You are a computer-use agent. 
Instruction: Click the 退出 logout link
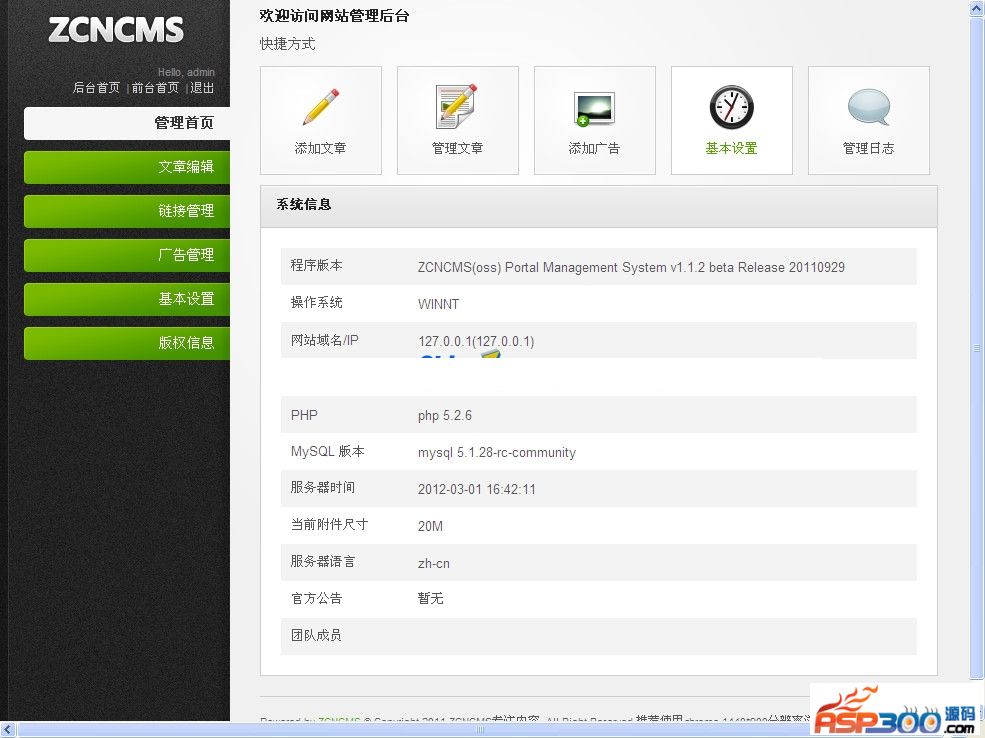pyautogui.click(x=202, y=88)
